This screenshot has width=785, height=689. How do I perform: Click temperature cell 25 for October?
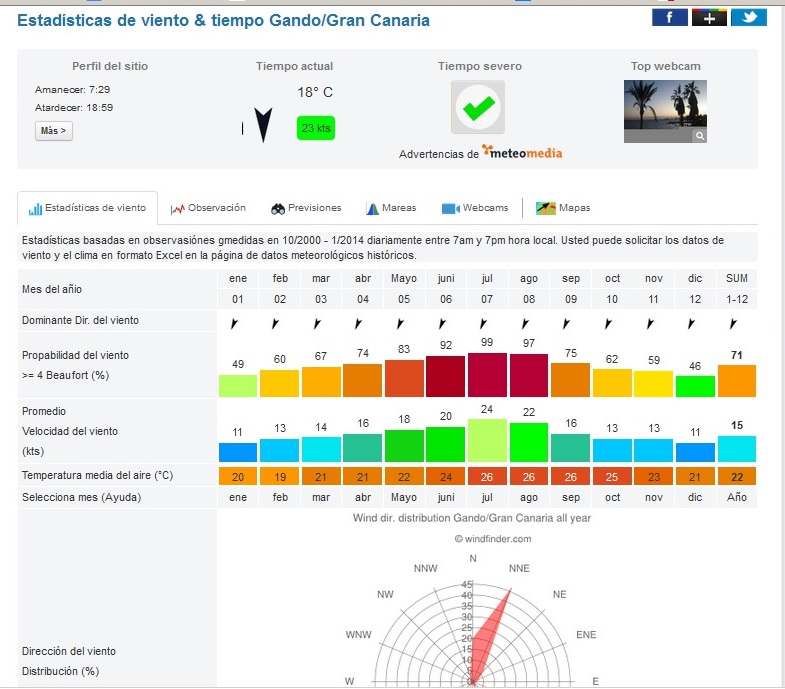[612, 477]
